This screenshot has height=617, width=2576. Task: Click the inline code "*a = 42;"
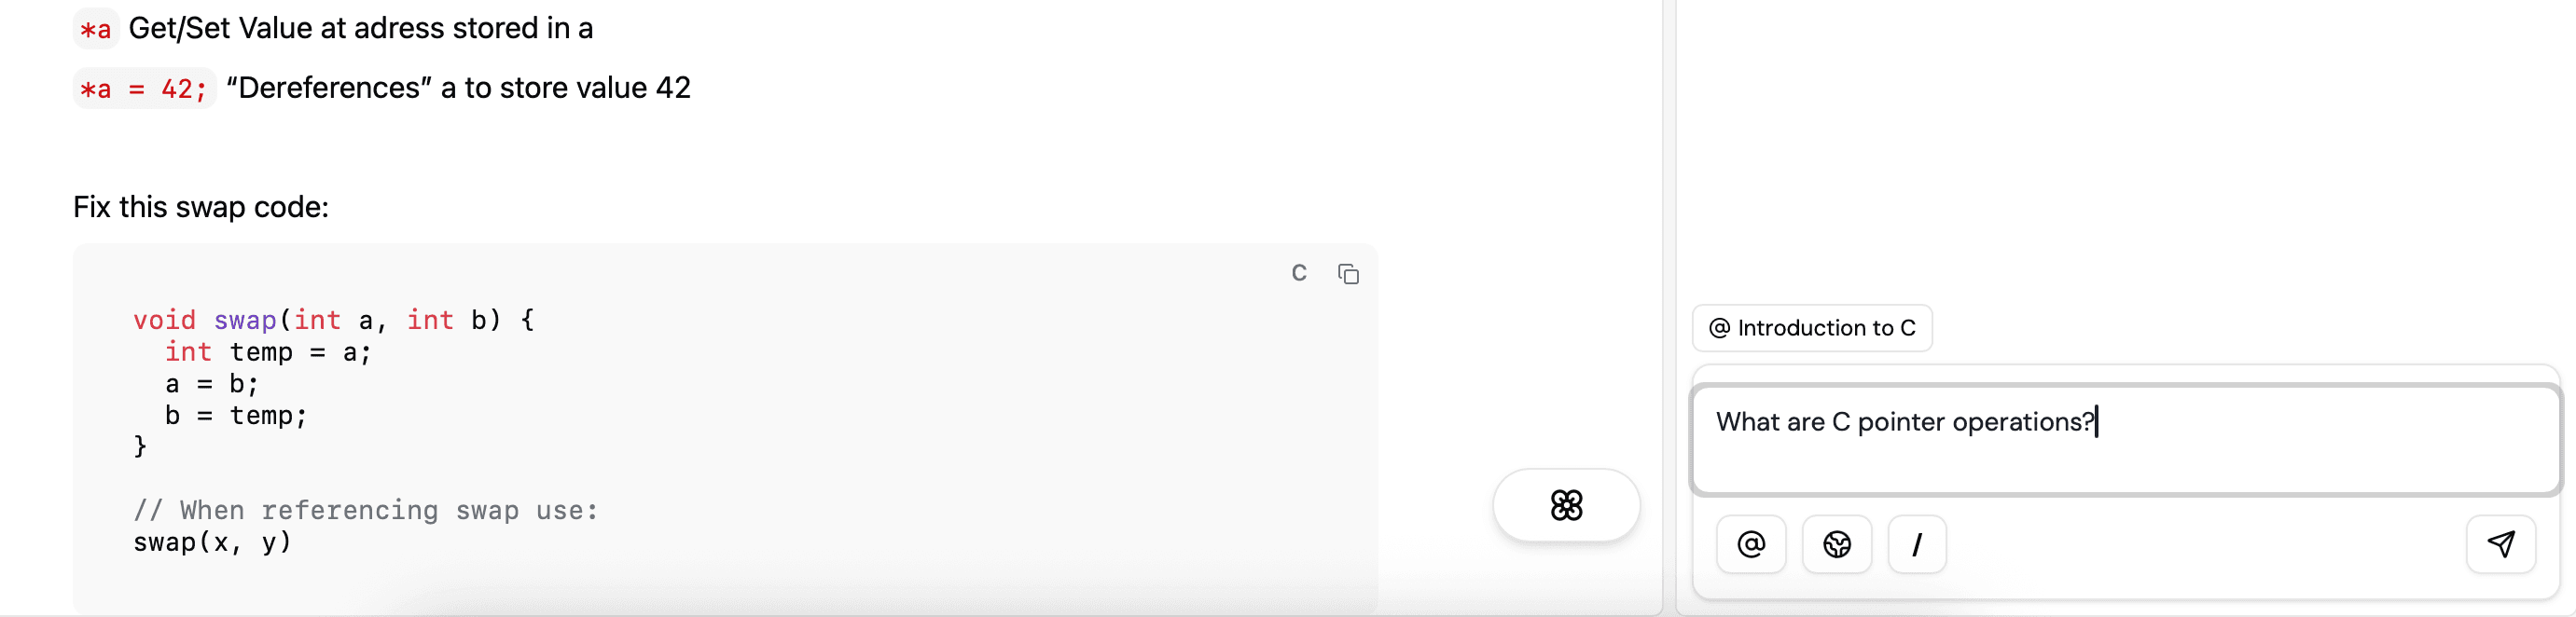[144, 89]
